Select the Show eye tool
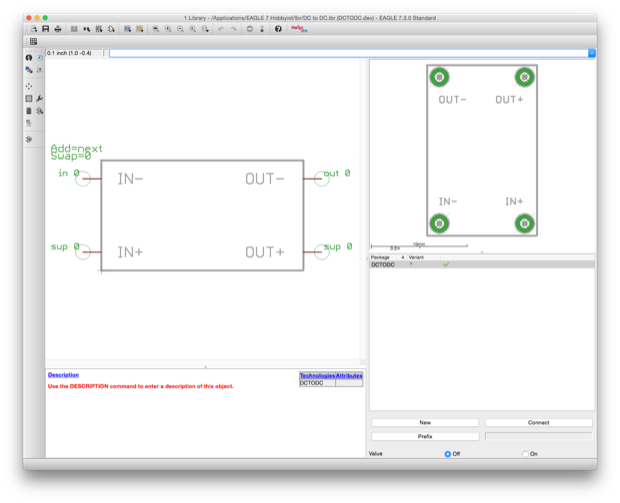 pos(40,58)
